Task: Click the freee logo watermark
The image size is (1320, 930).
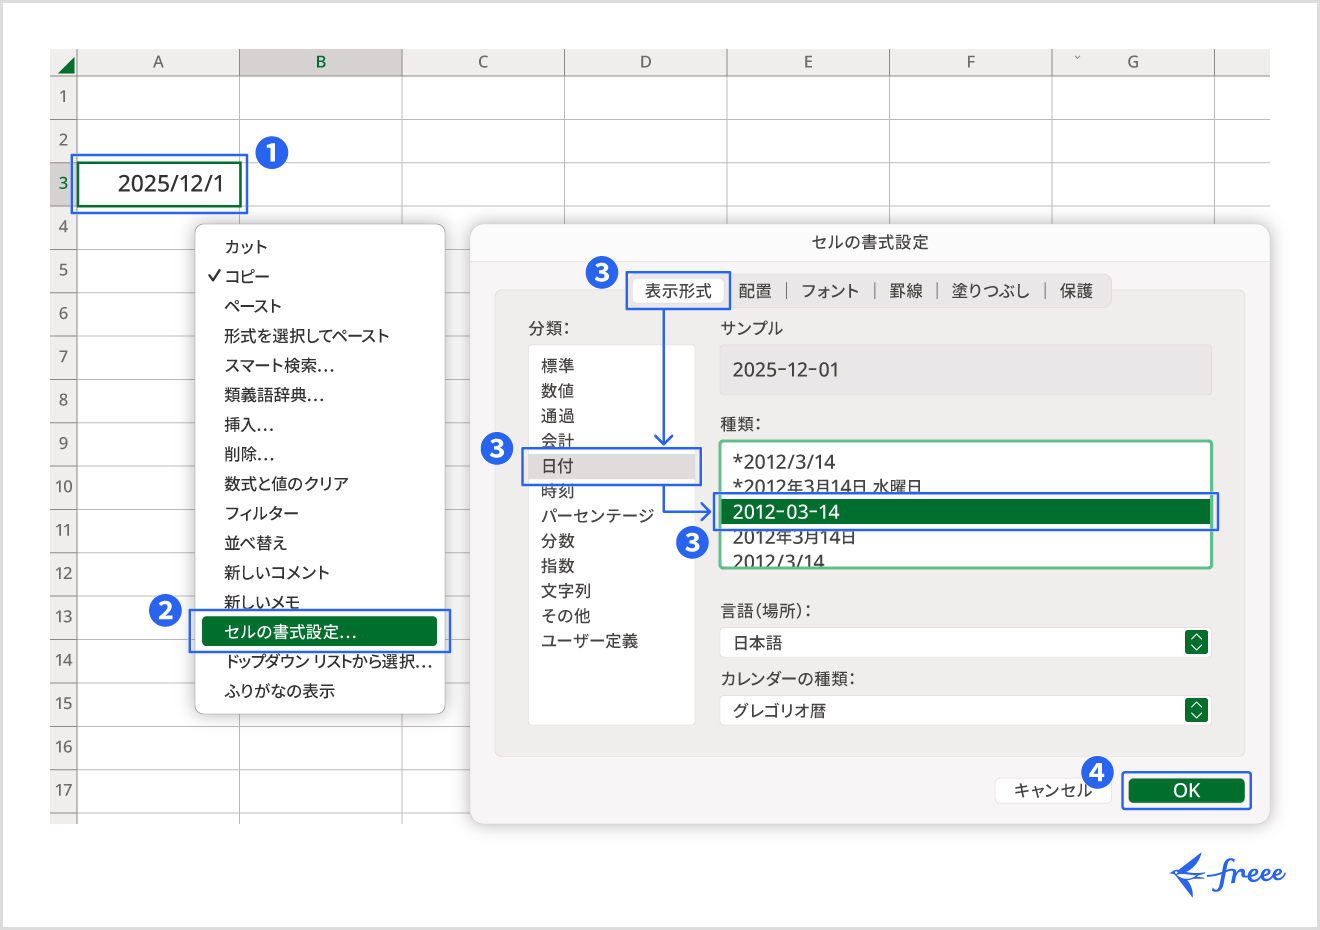Action: 1227,872
